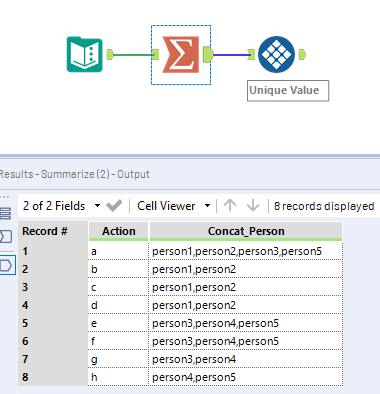Click the blue connection line between Summarize and Unique
Viewport: 380px width, 394px height.
tap(231, 55)
